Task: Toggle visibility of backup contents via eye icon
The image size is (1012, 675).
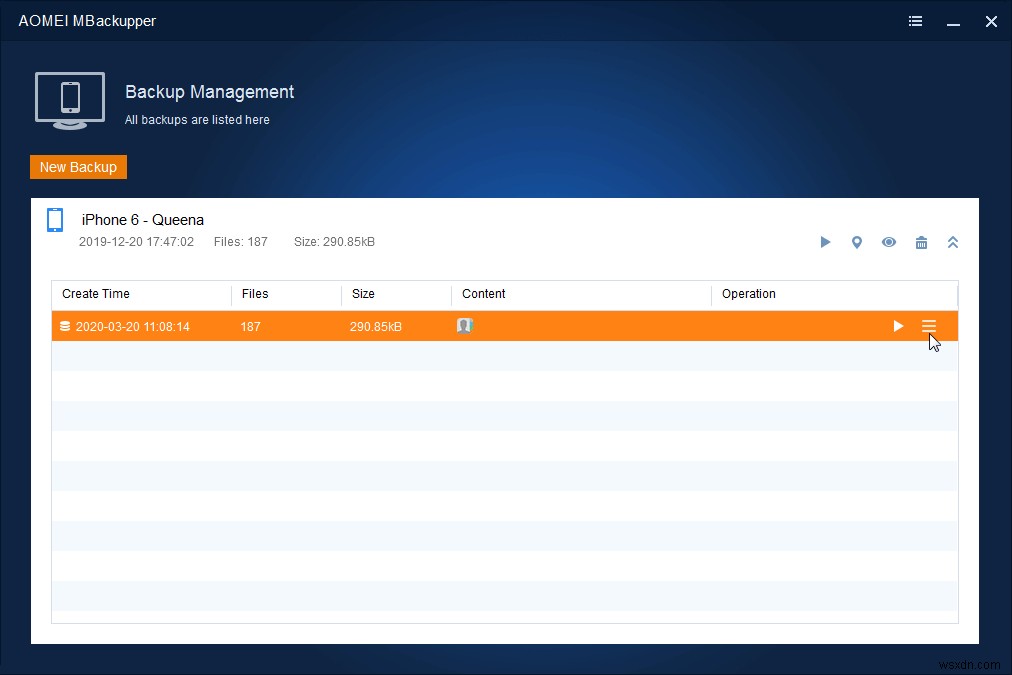Action: coord(889,242)
